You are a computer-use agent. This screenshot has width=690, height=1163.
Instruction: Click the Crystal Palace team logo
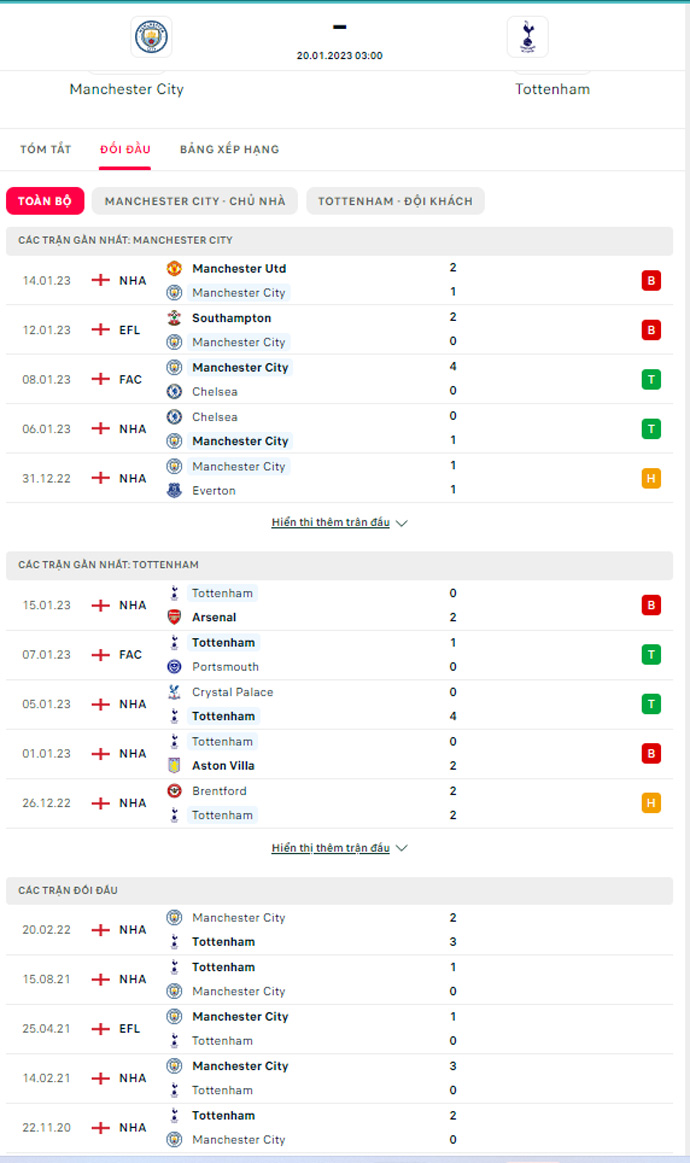pos(174,692)
